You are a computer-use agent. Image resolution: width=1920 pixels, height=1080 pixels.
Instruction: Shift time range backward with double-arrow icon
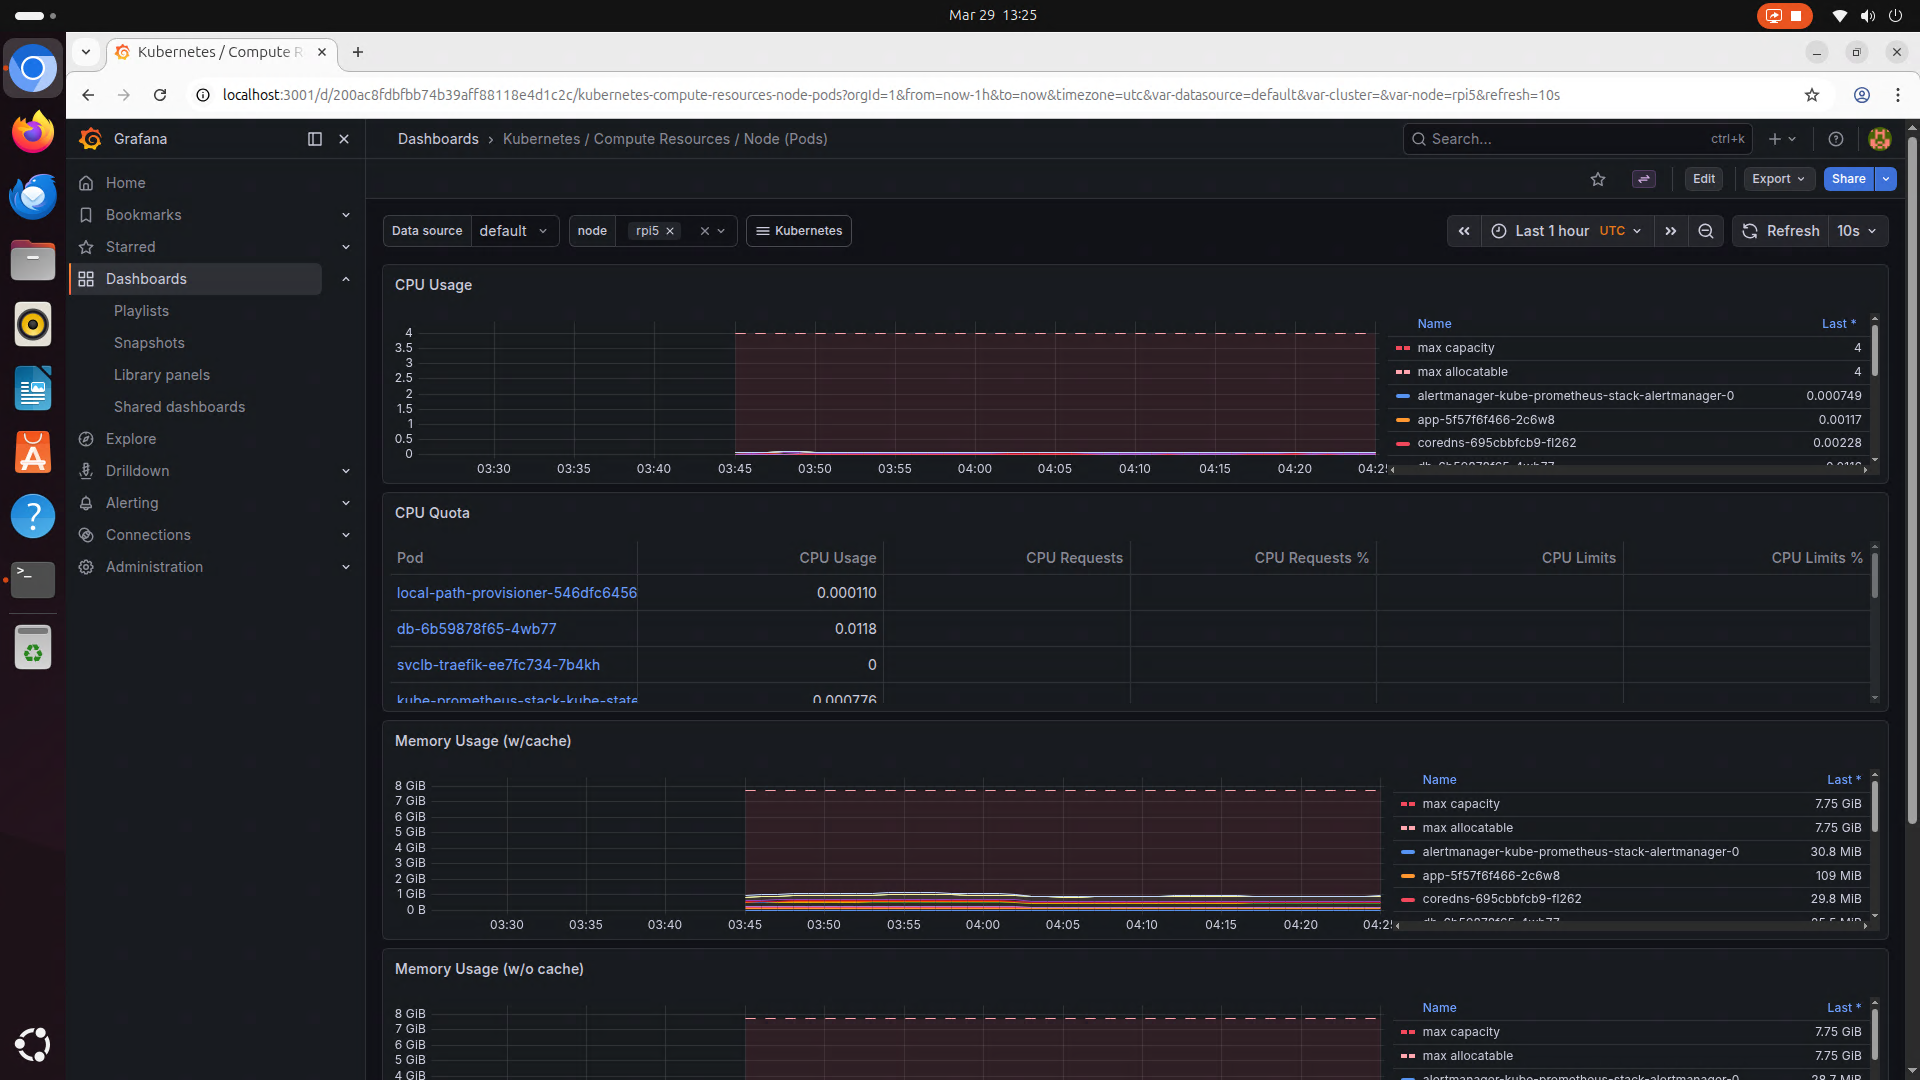1464,231
